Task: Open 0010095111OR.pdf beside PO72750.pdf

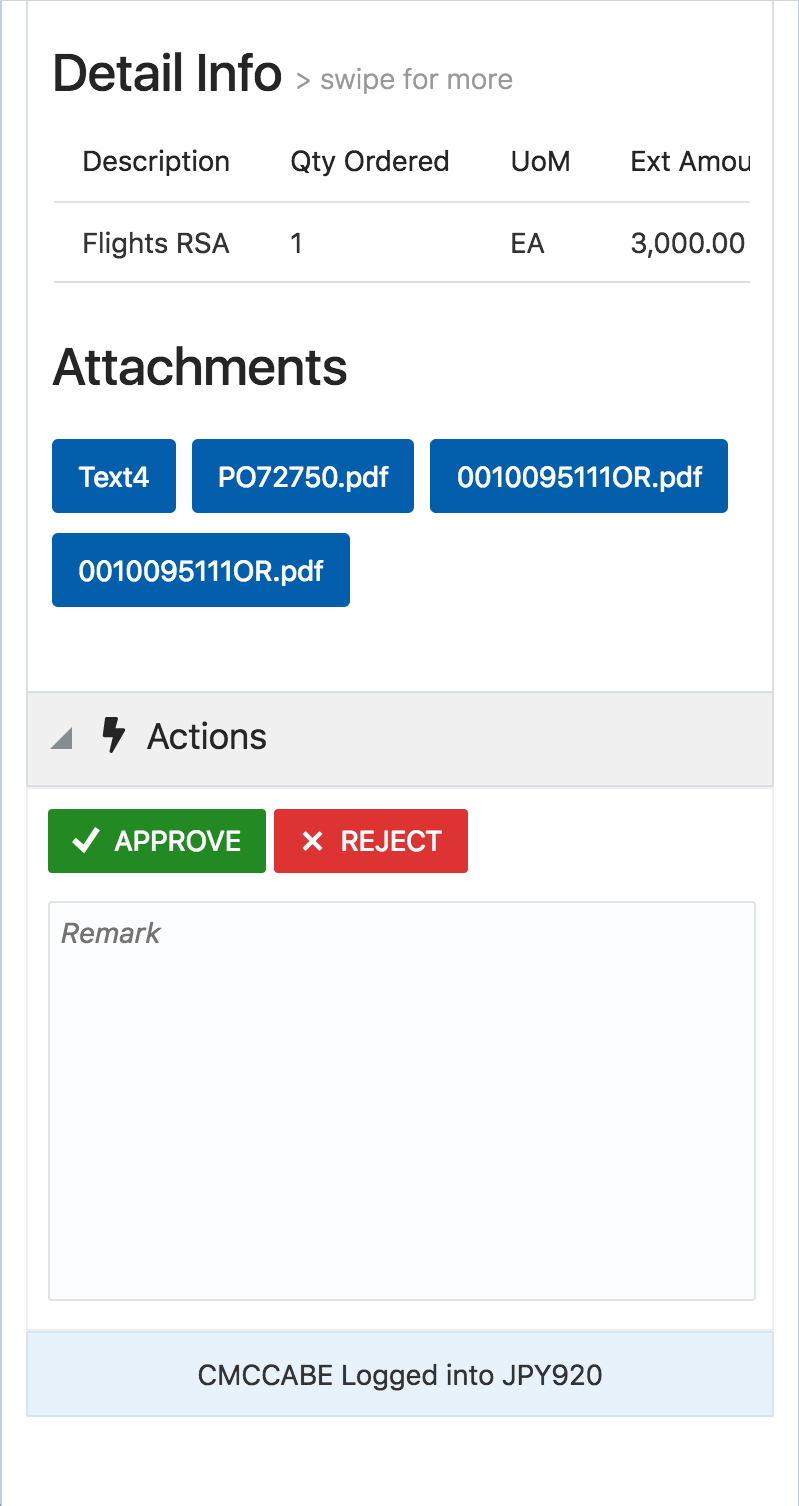Action: [579, 476]
